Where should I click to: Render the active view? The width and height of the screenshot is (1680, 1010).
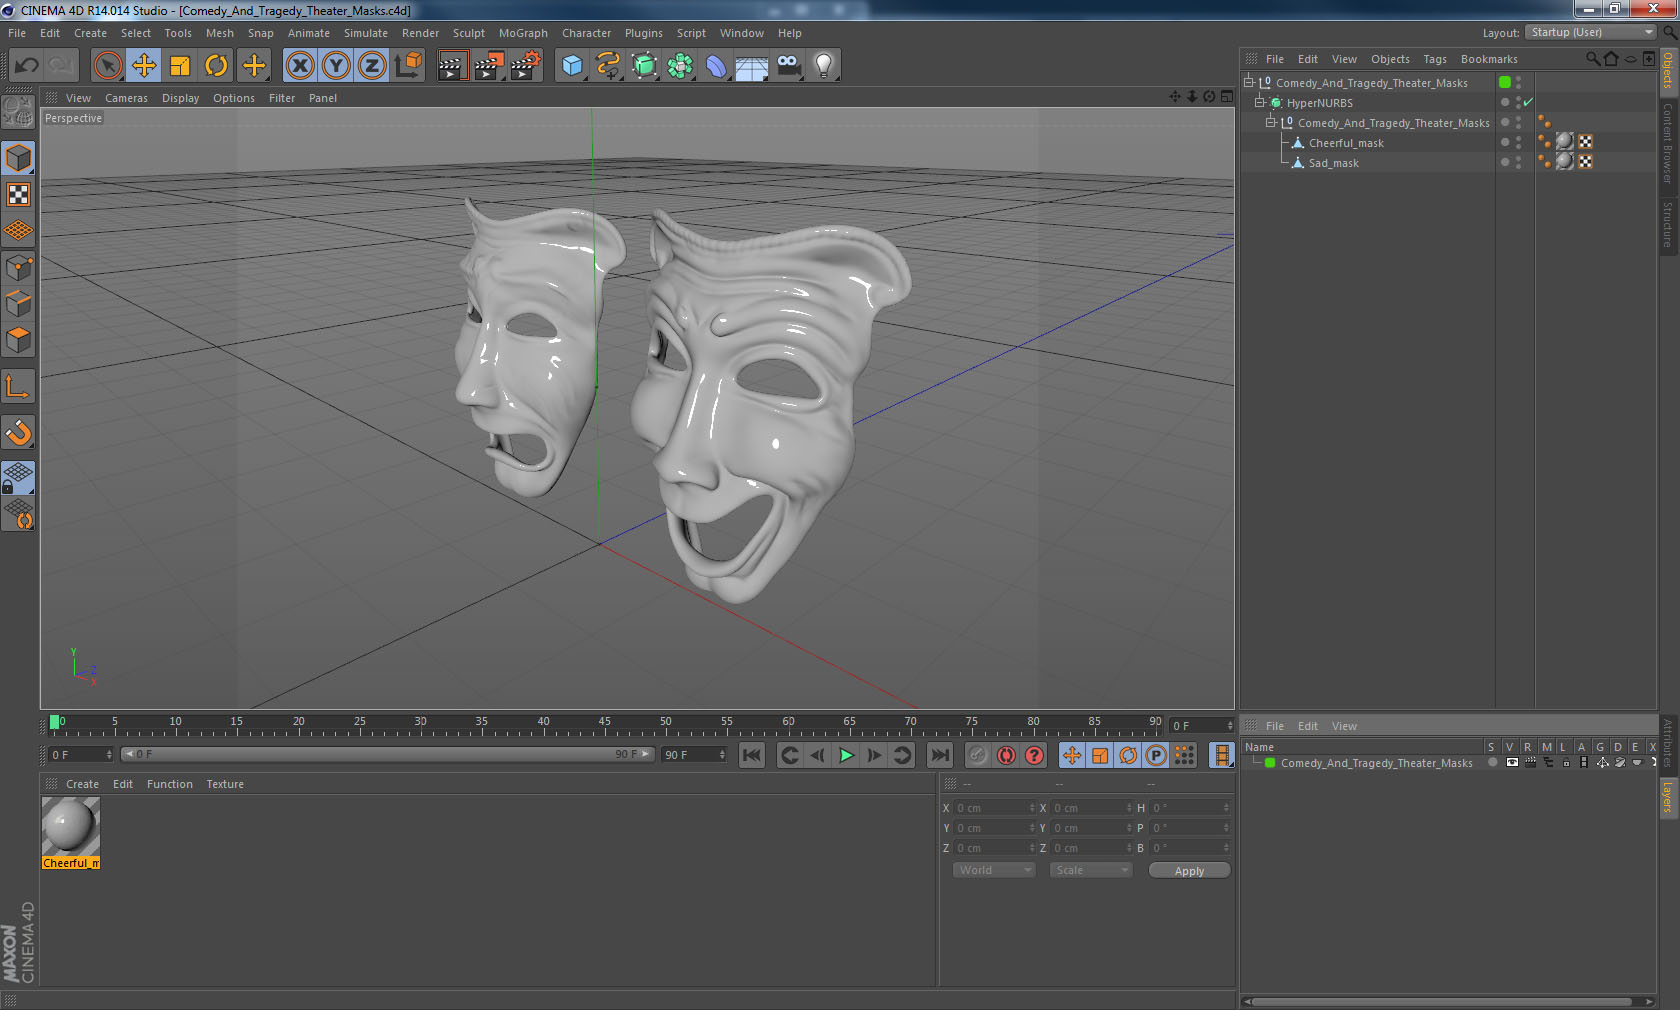point(452,66)
